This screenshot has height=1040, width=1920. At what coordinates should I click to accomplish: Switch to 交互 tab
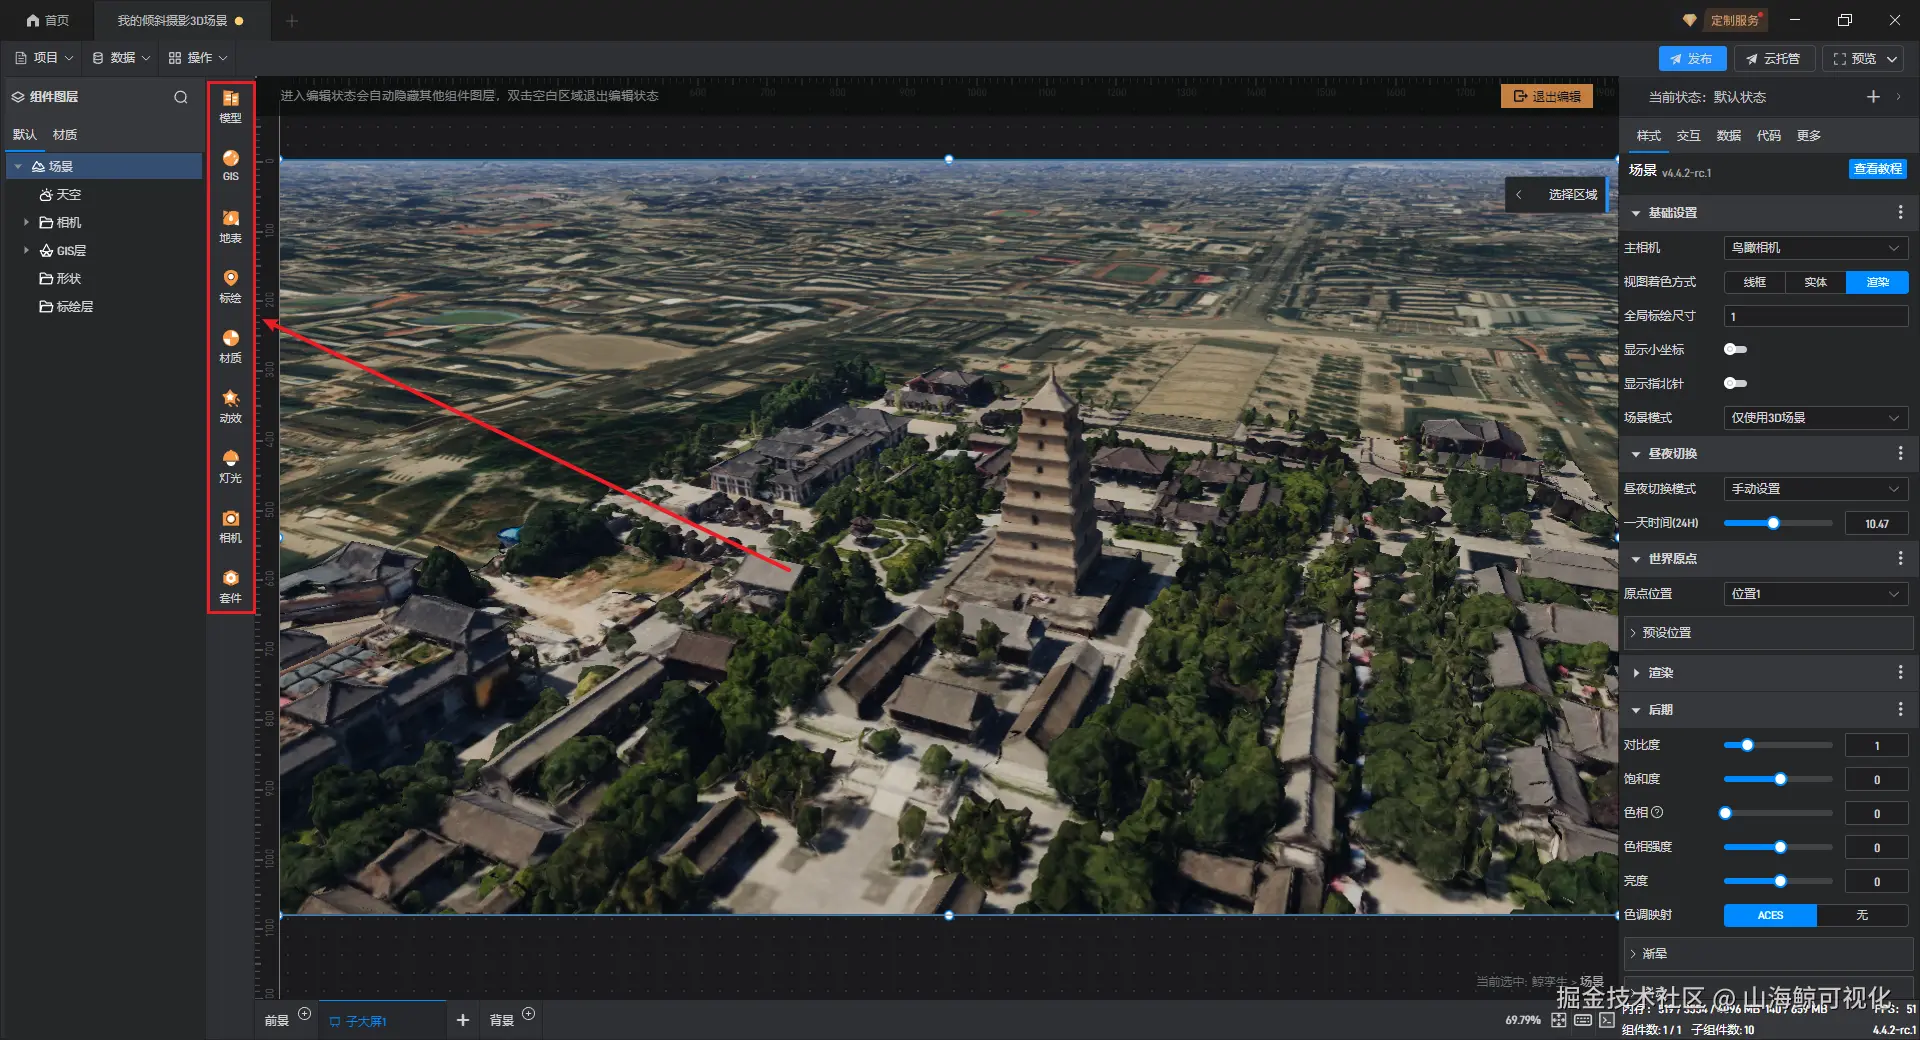[1688, 135]
